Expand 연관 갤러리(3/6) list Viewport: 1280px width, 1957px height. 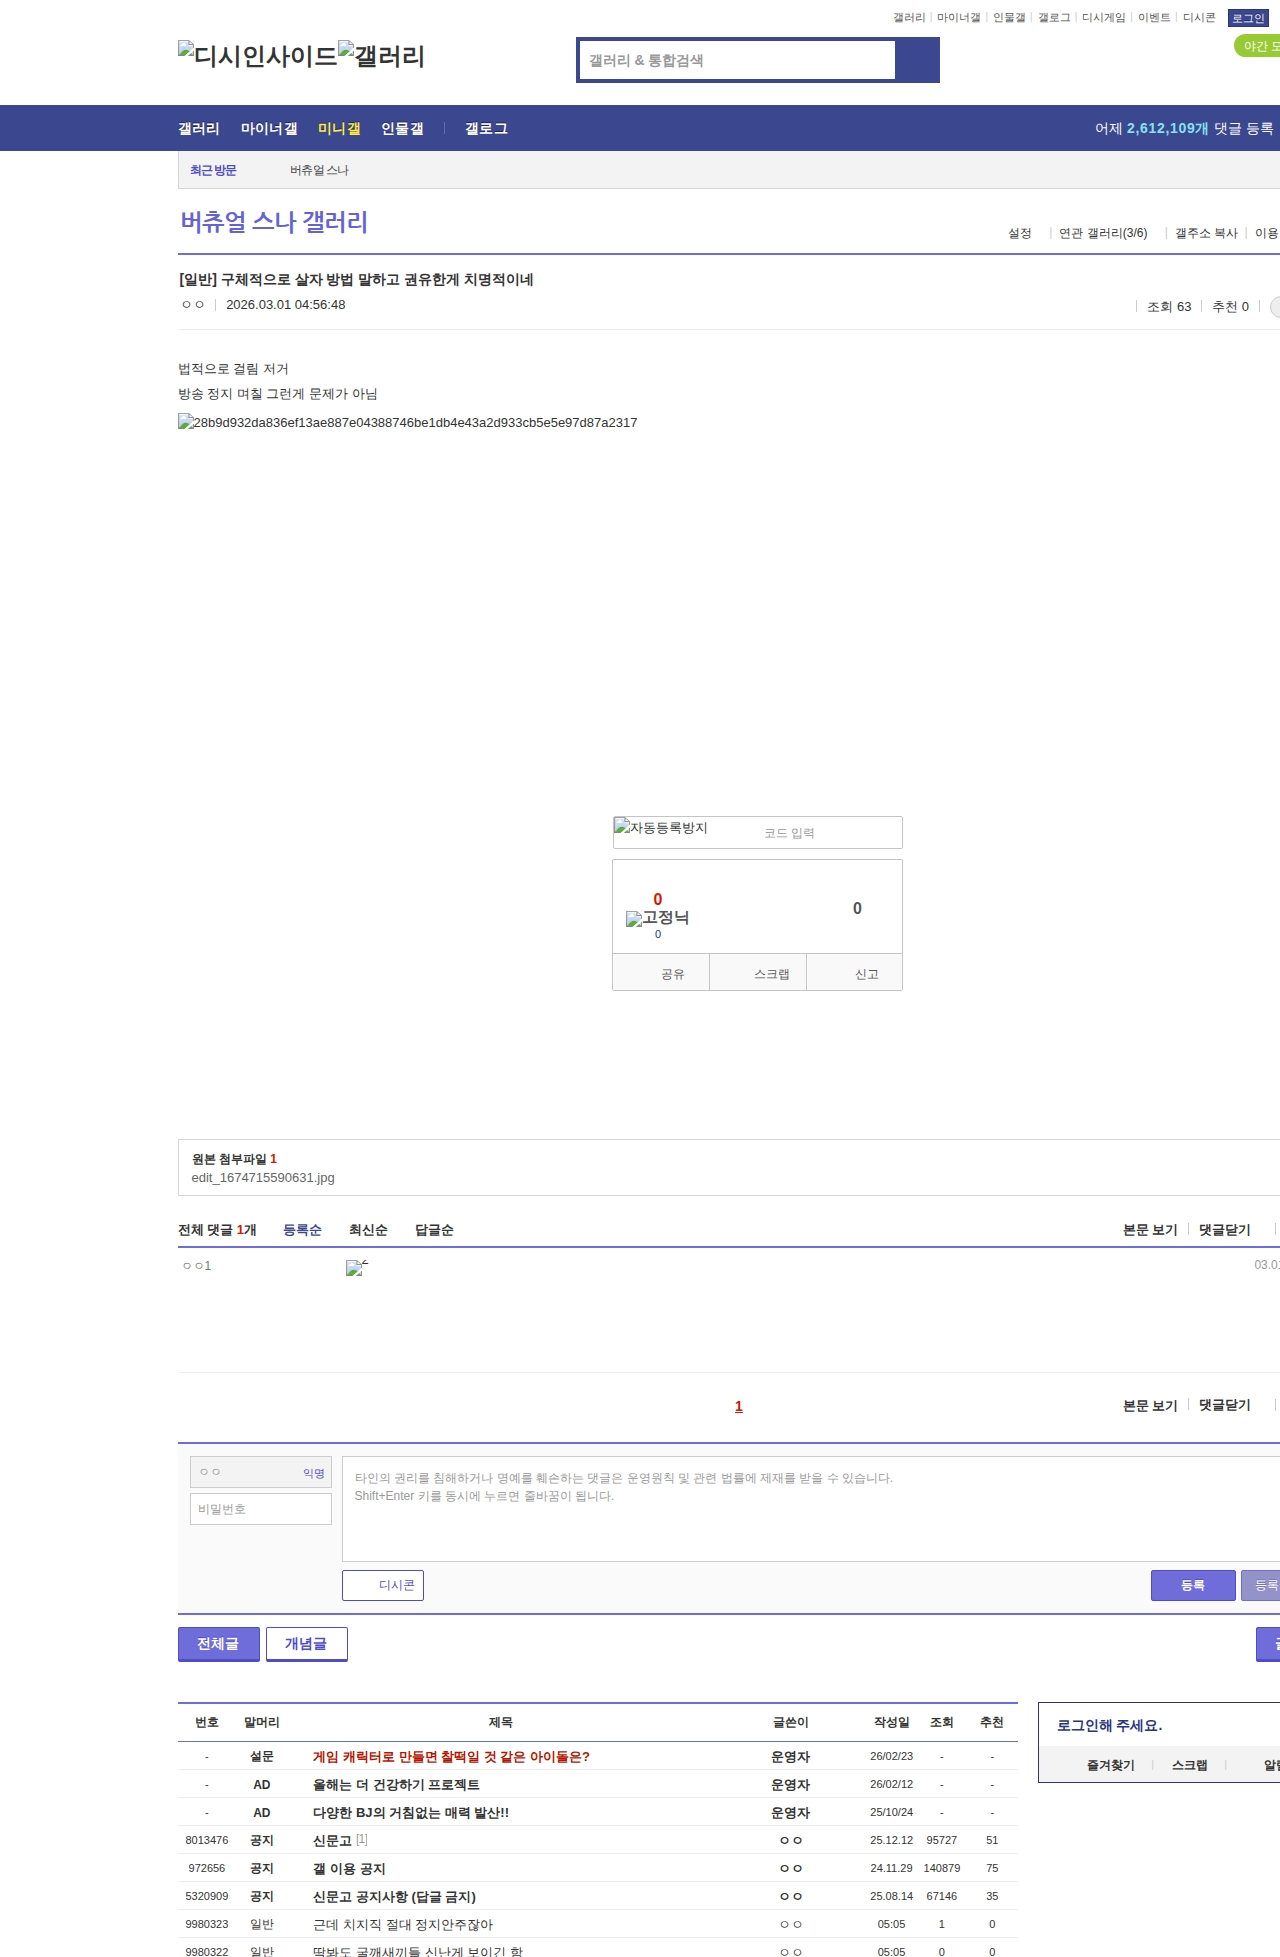pos(1103,233)
